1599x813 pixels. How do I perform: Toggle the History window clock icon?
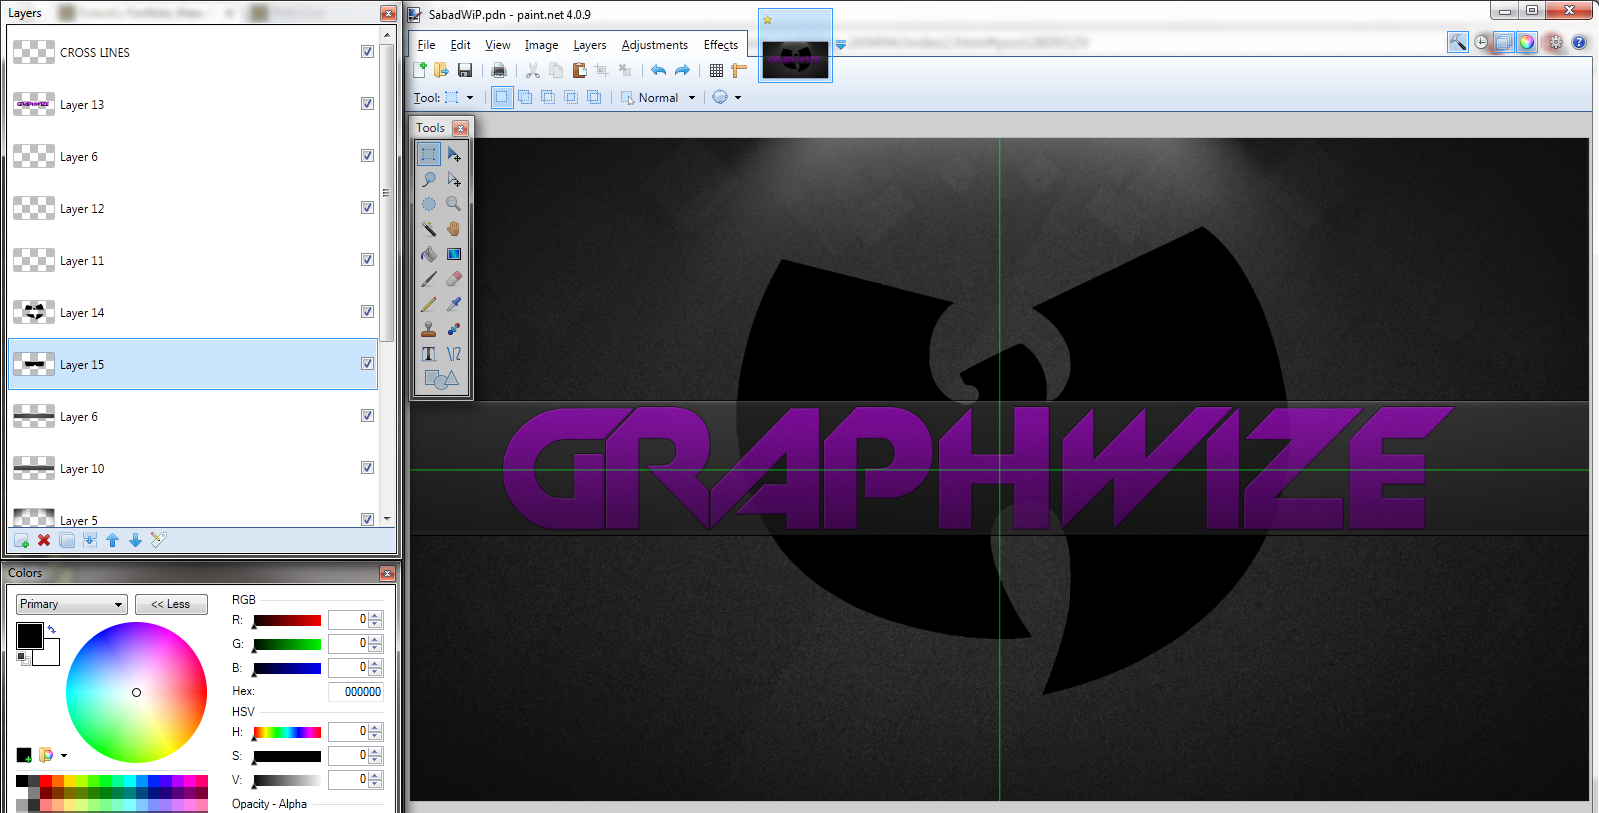tap(1481, 42)
